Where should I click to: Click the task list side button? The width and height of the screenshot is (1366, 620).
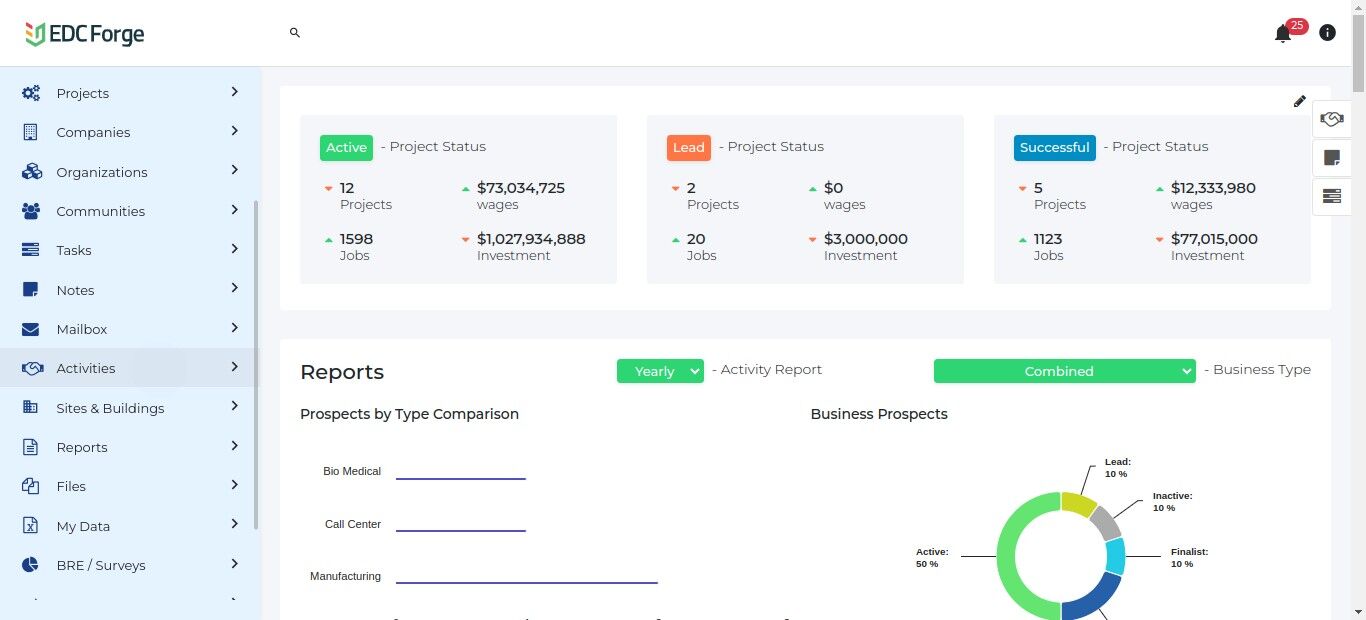pos(1331,196)
